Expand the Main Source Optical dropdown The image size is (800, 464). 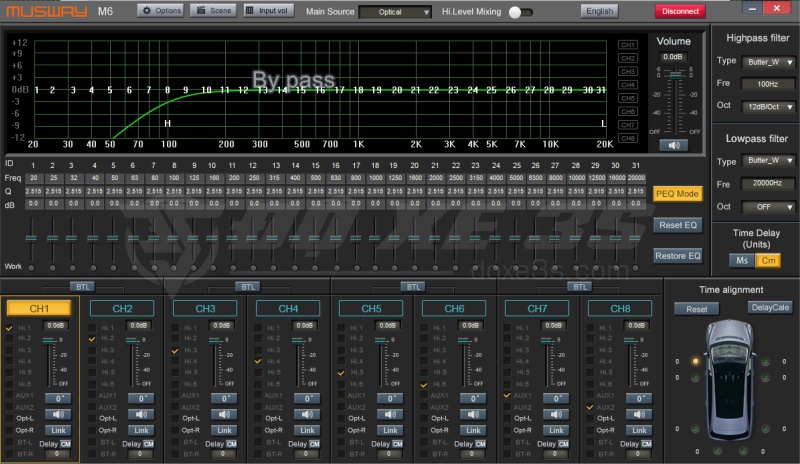[x=396, y=12]
